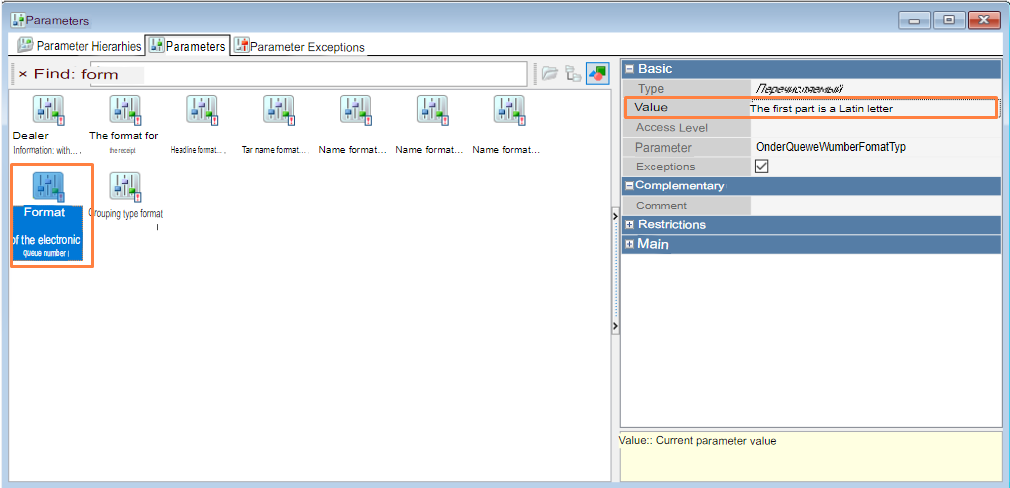
Task: Collapse the Basic section
Action: click(x=630, y=69)
